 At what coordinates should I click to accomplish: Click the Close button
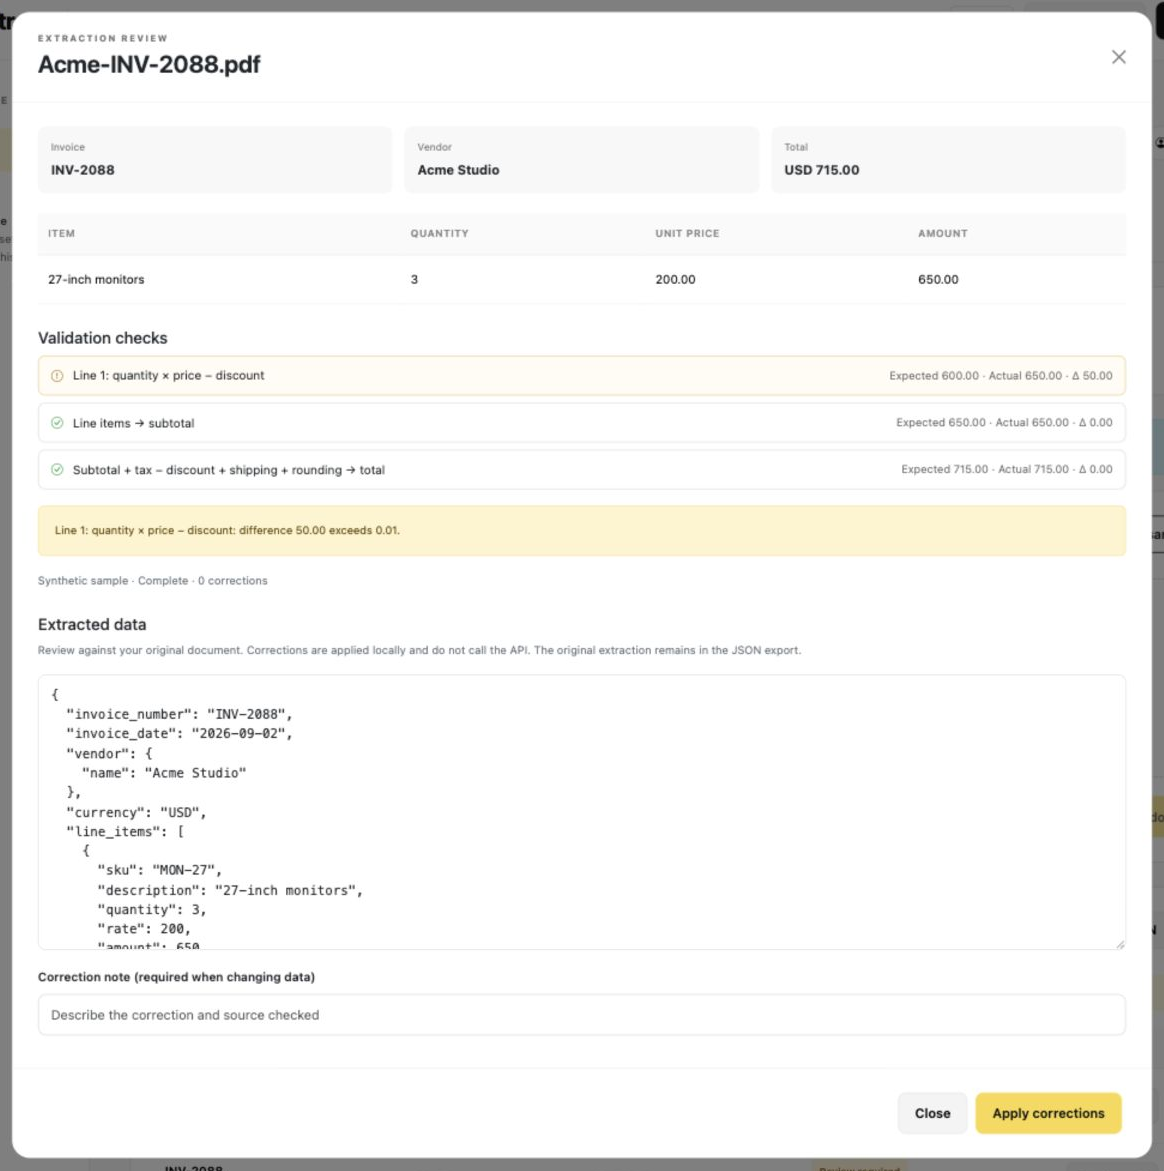(x=932, y=1113)
